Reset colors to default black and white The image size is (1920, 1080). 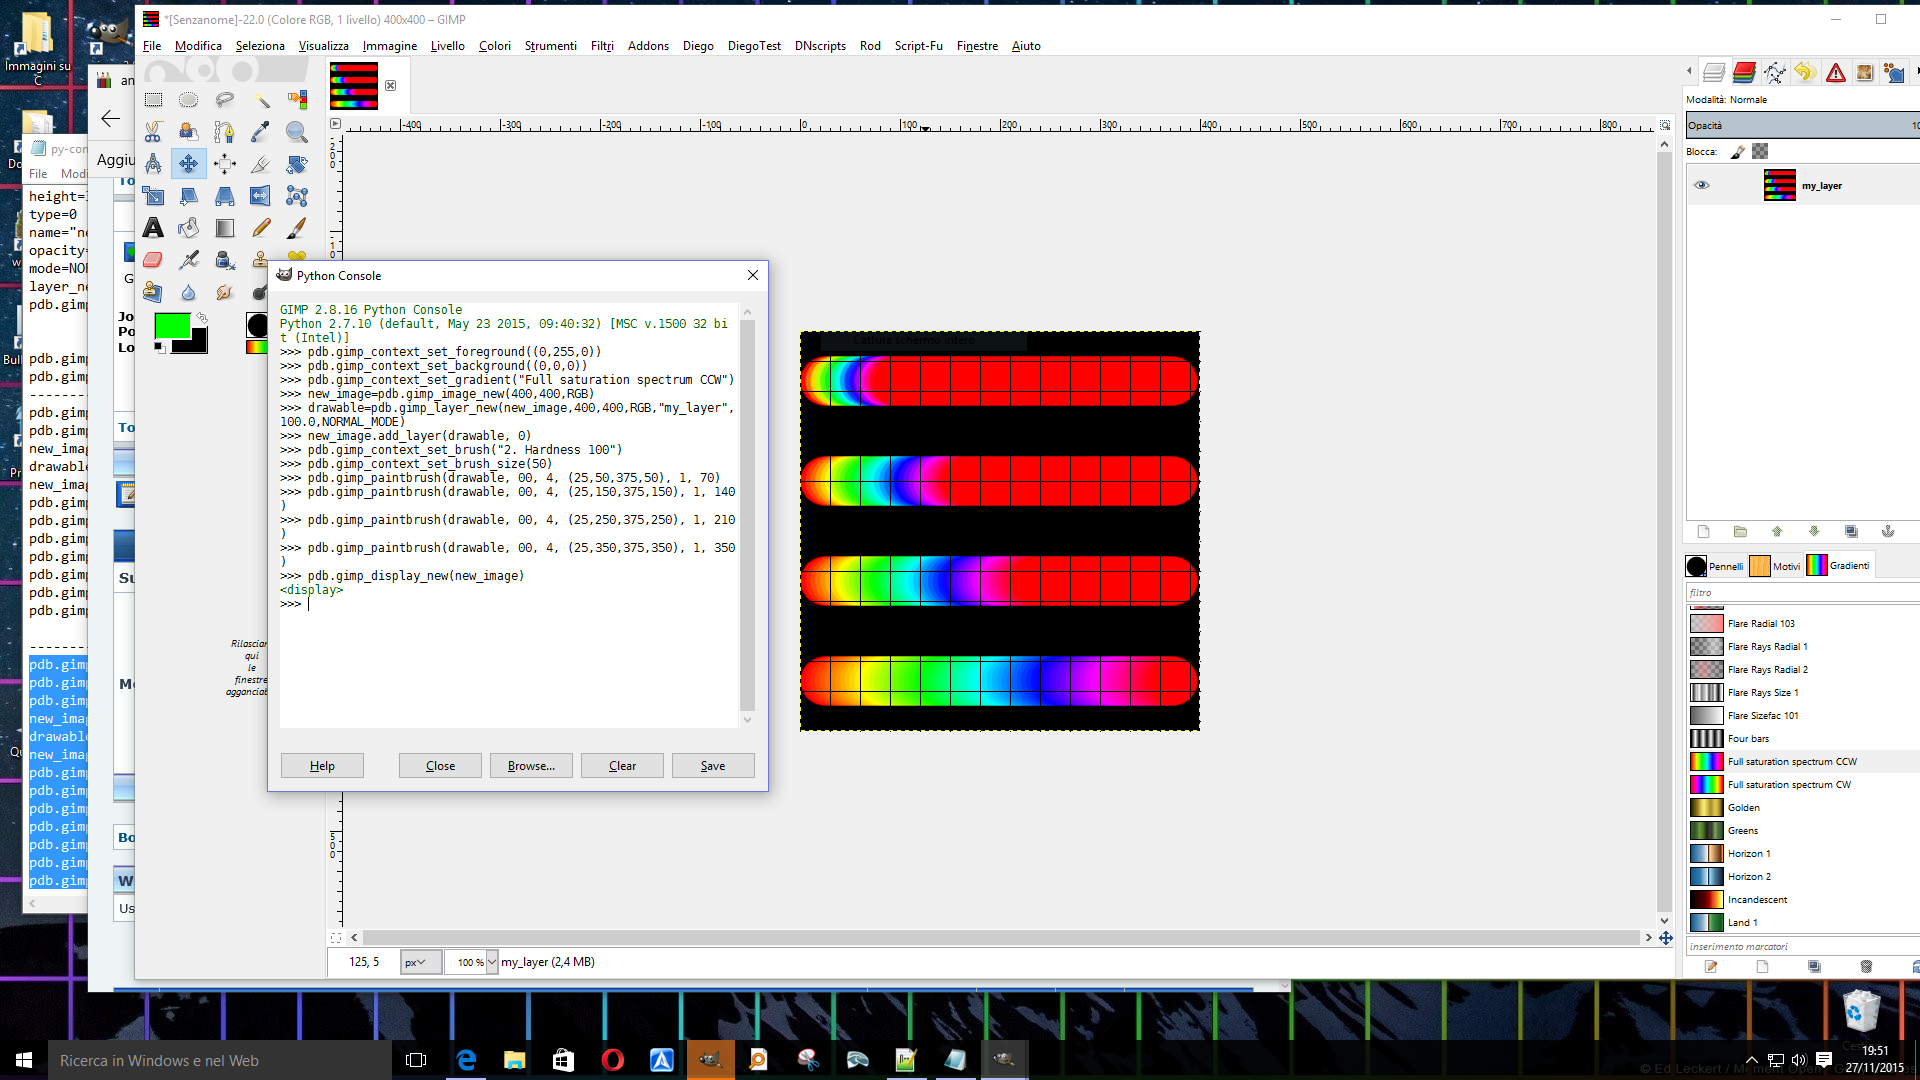coord(160,348)
